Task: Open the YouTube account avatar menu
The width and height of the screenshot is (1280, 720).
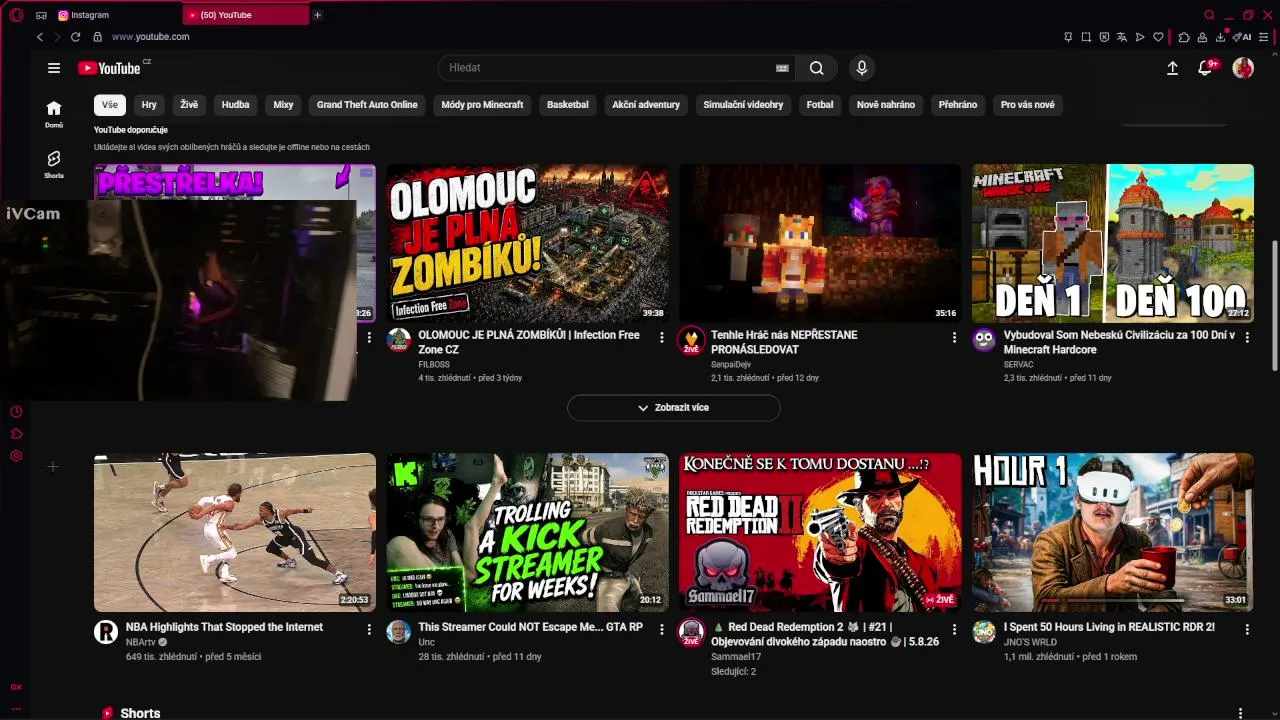Action: [1243, 68]
